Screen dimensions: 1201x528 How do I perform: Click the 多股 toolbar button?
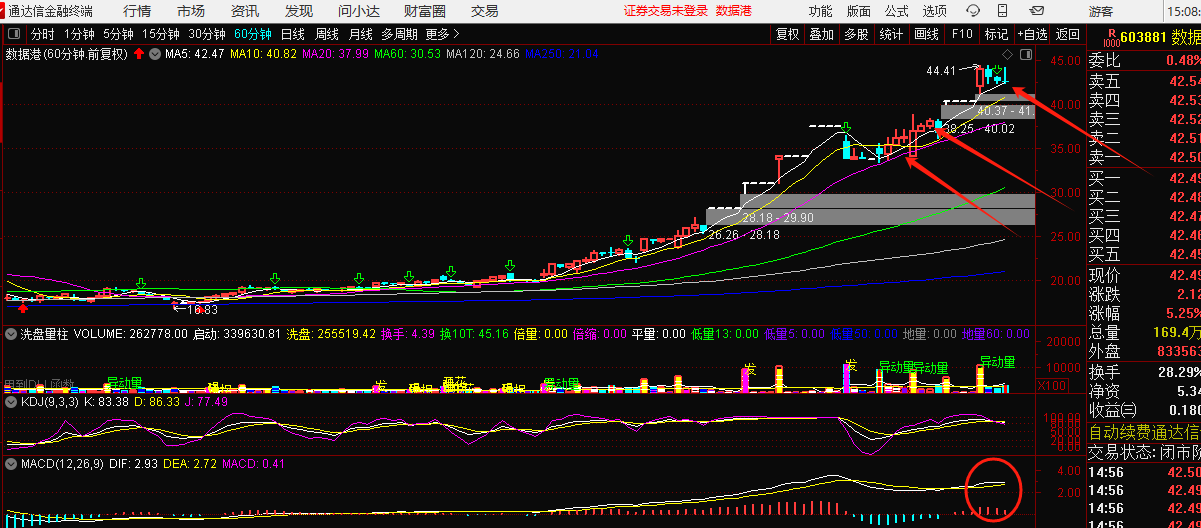[x=856, y=34]
